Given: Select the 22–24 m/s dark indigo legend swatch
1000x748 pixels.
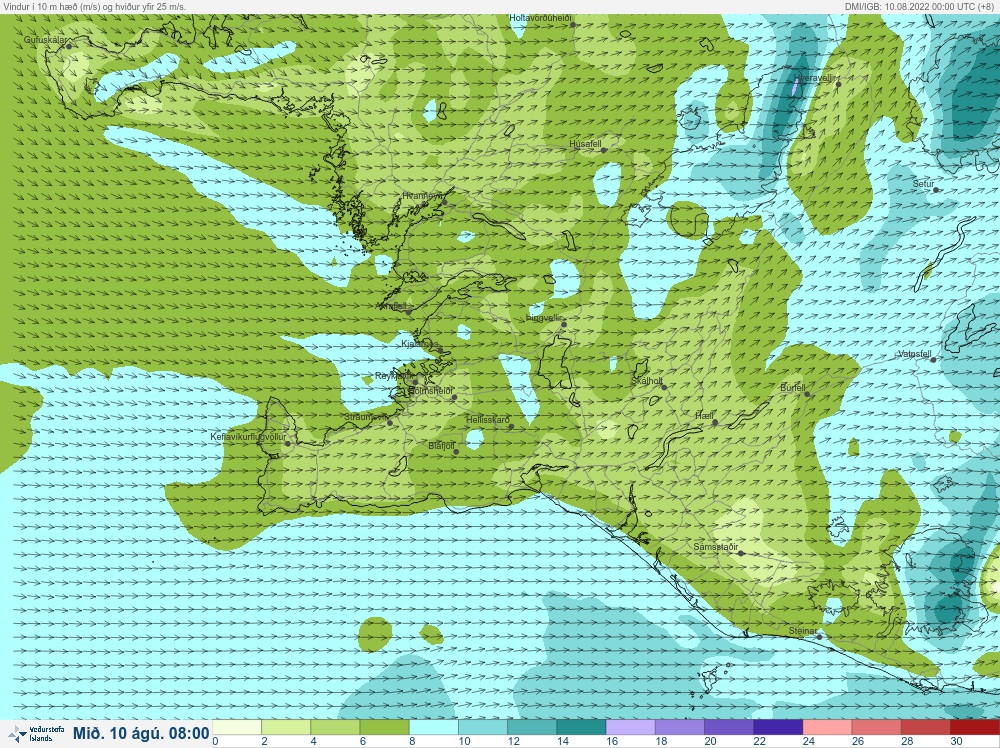Looking at the screenshot, I should pos(777,727).
